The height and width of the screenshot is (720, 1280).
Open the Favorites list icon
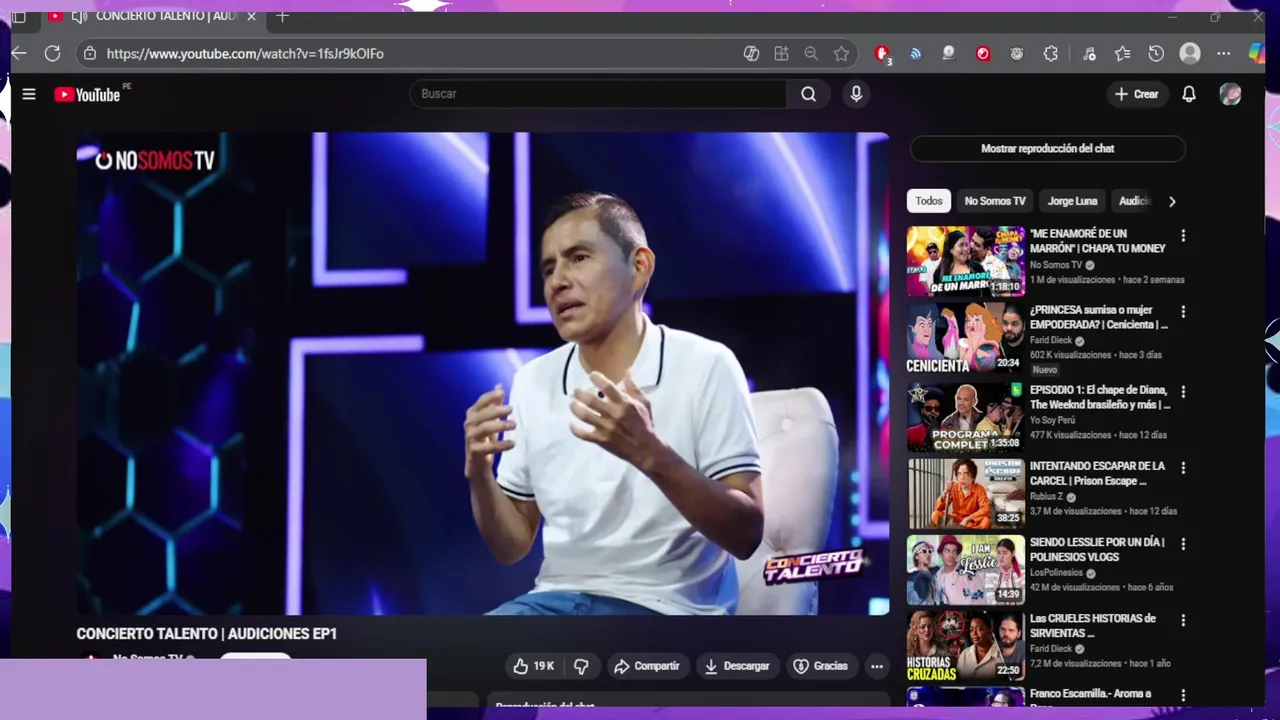click(x=1123, y=54)
